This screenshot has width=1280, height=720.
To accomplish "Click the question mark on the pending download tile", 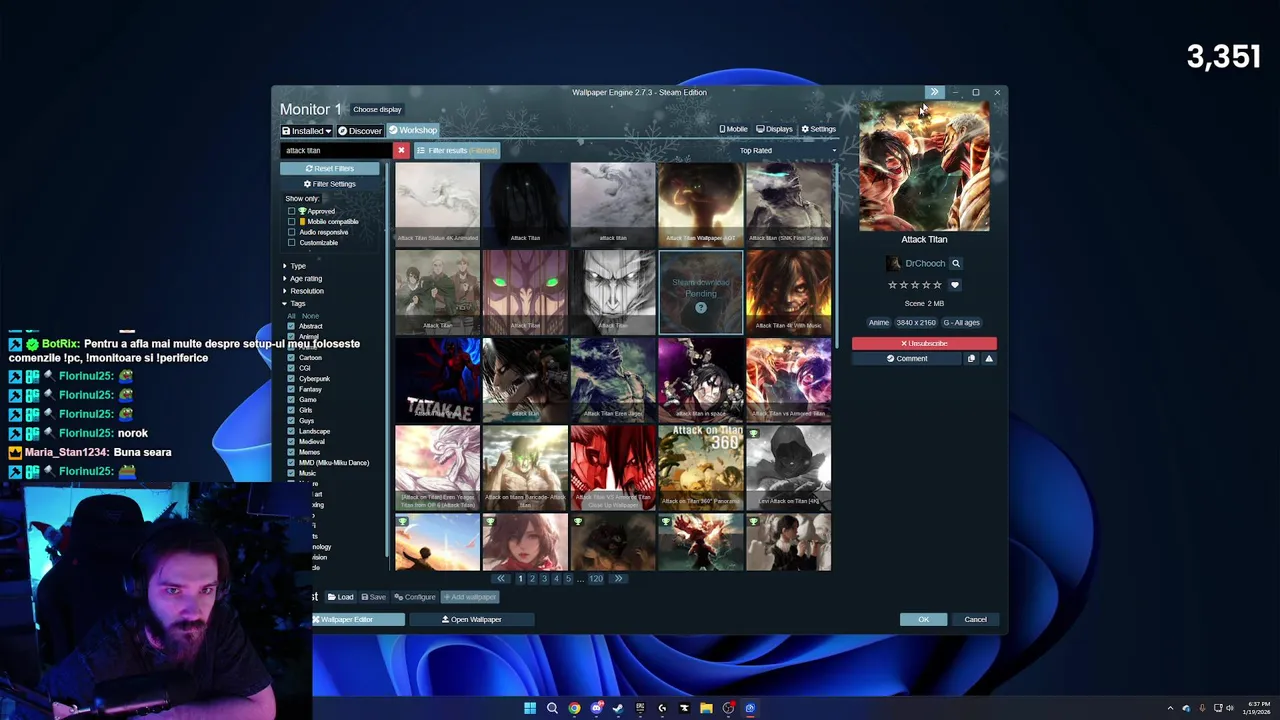I will pos(701,307).
